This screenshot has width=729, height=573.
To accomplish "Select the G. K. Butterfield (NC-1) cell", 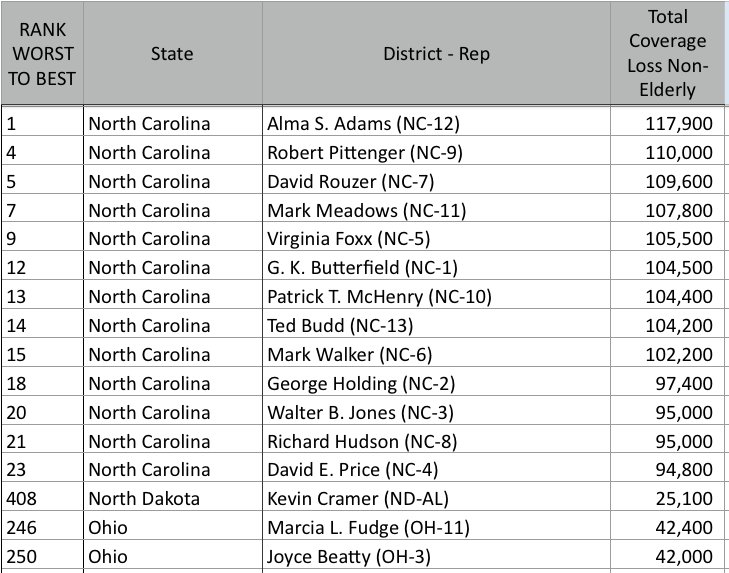I will [436, 267].
